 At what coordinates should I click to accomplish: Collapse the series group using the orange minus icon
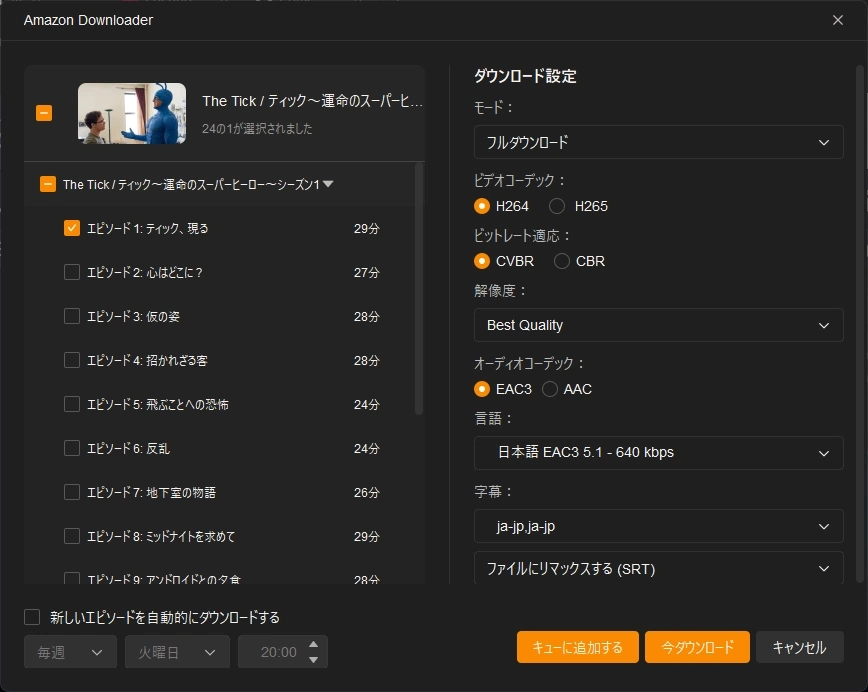(43, 112)
